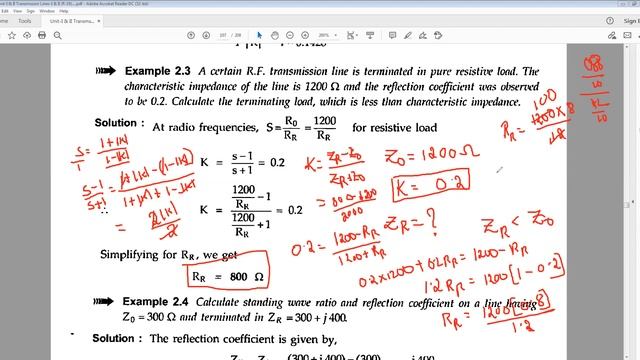Print the document with the printer icon
Screen dimensions: 640x360
click(42, 36)
